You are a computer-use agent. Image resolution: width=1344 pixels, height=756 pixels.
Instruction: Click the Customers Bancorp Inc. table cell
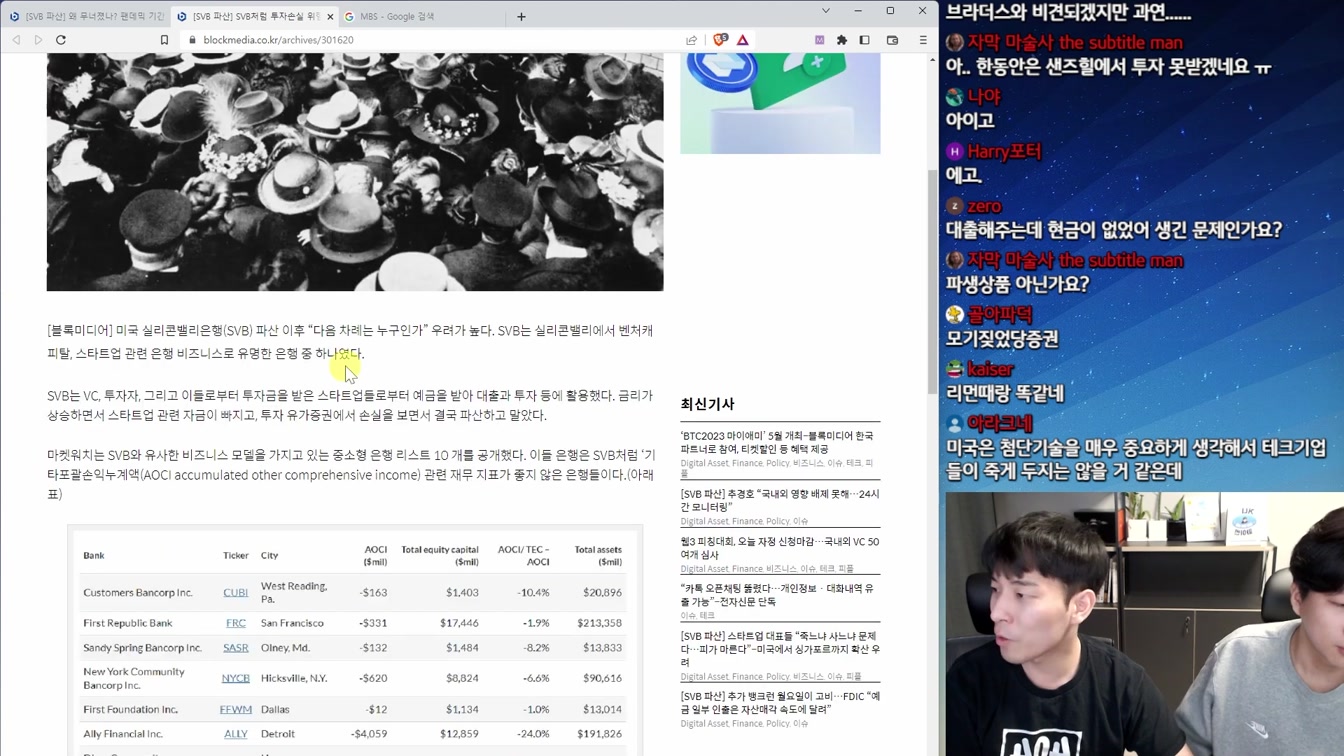tap(138, 593)
